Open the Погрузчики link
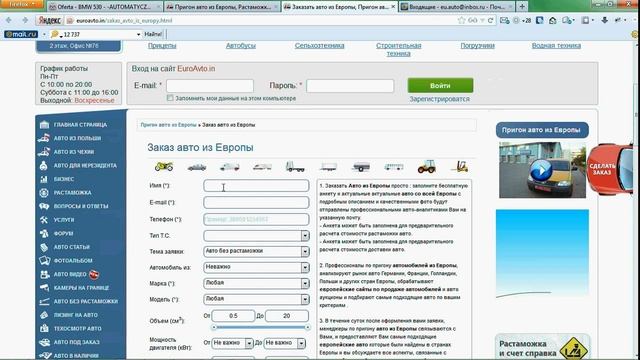 [x=478, y=46]
